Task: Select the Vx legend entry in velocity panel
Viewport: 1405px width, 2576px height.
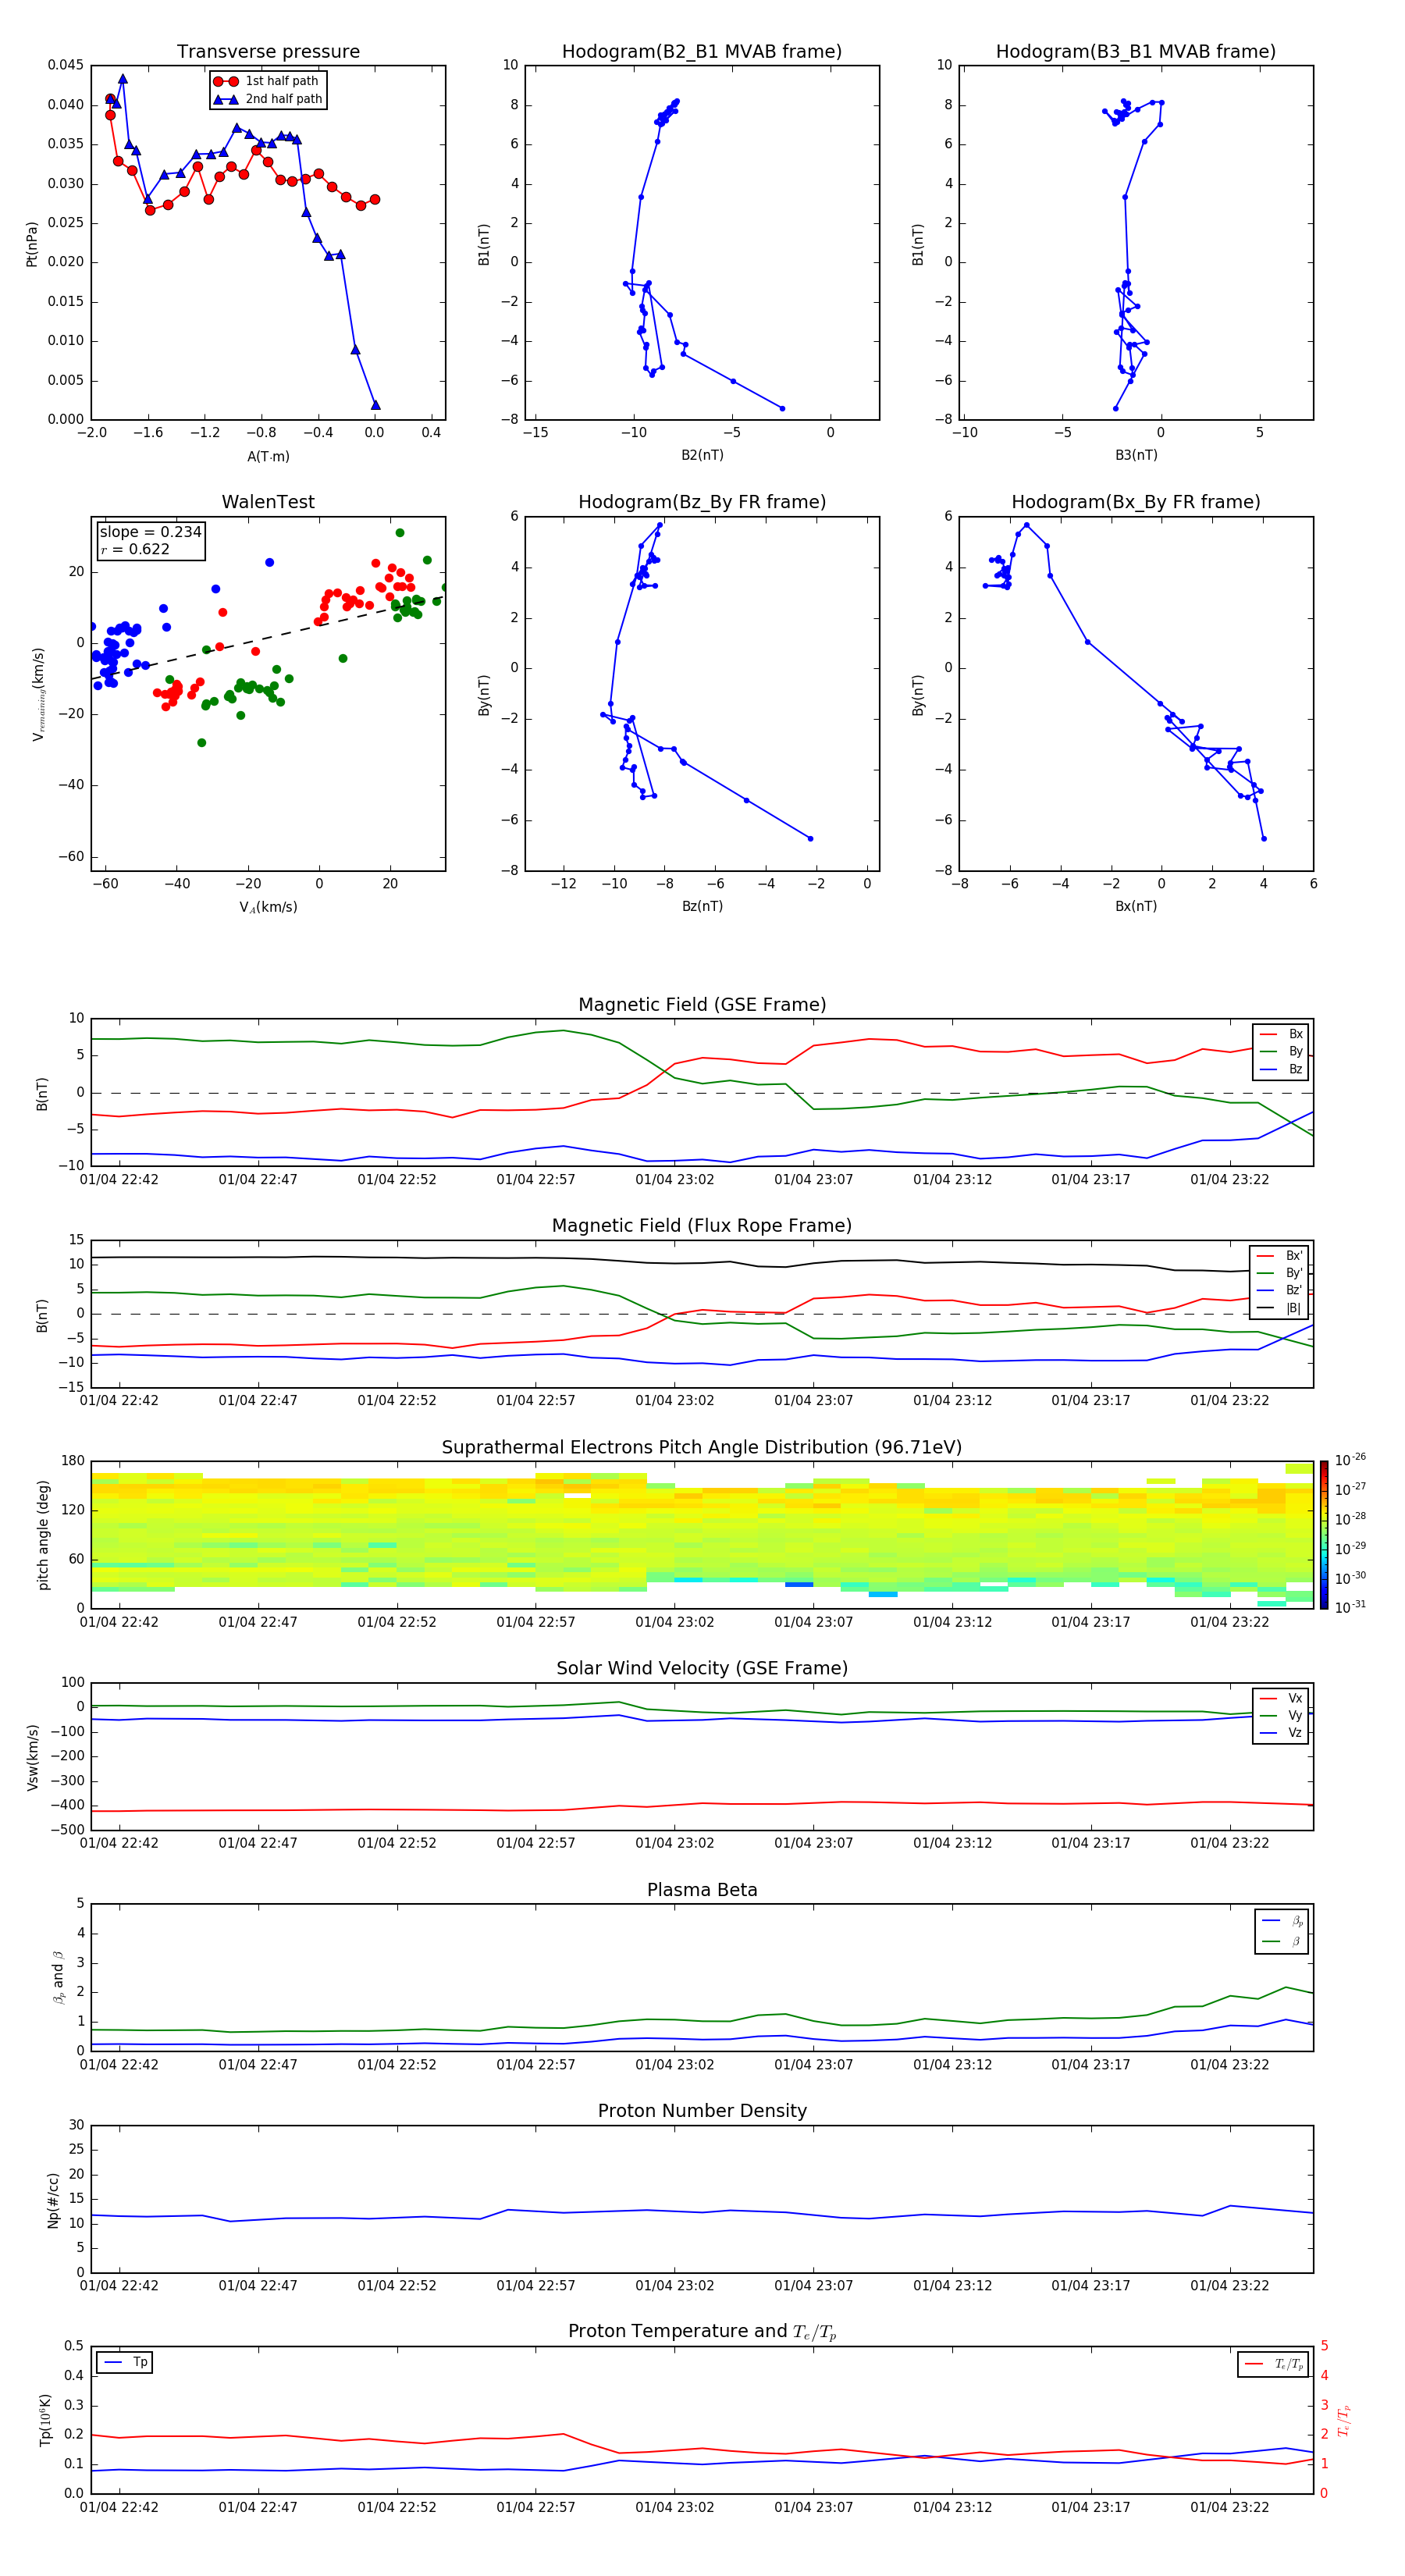Action: pos(1281,1698)
